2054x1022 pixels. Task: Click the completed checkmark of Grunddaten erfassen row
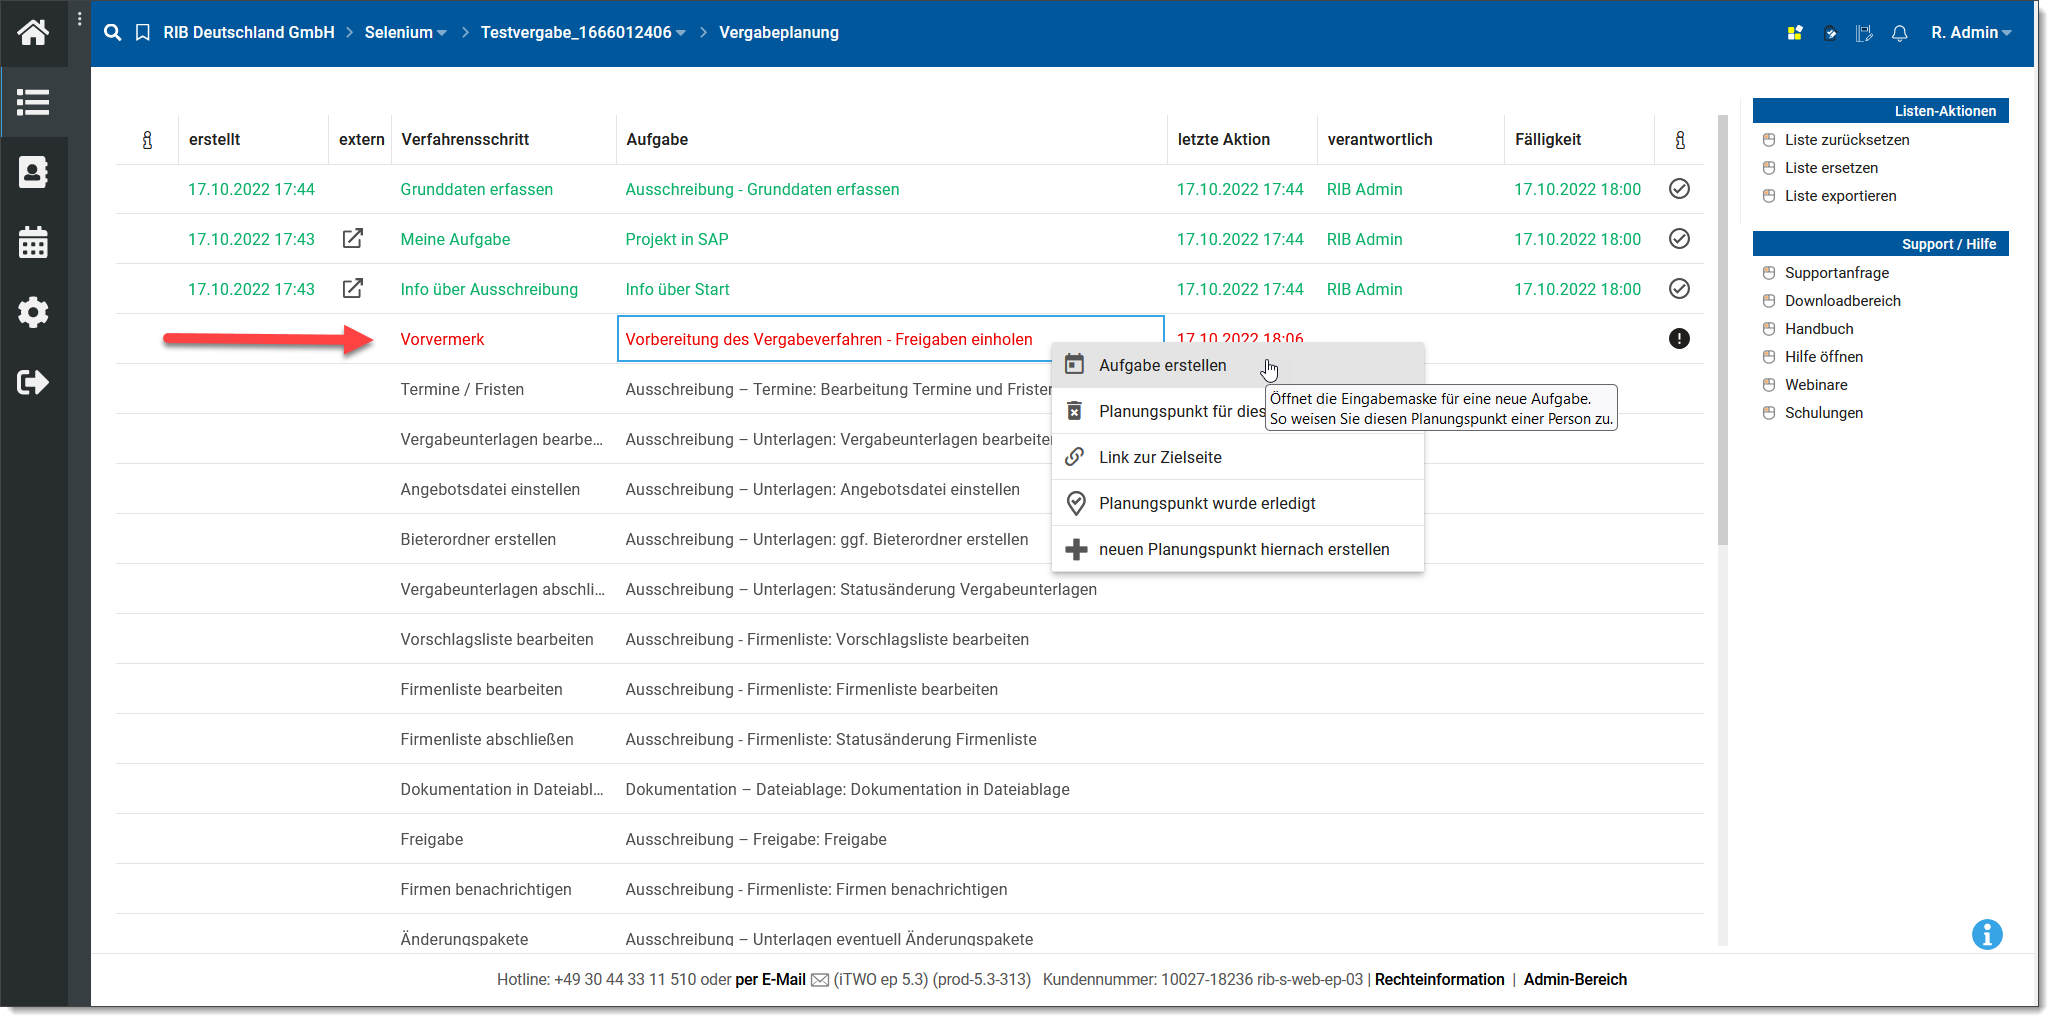tap(1679, 189)
